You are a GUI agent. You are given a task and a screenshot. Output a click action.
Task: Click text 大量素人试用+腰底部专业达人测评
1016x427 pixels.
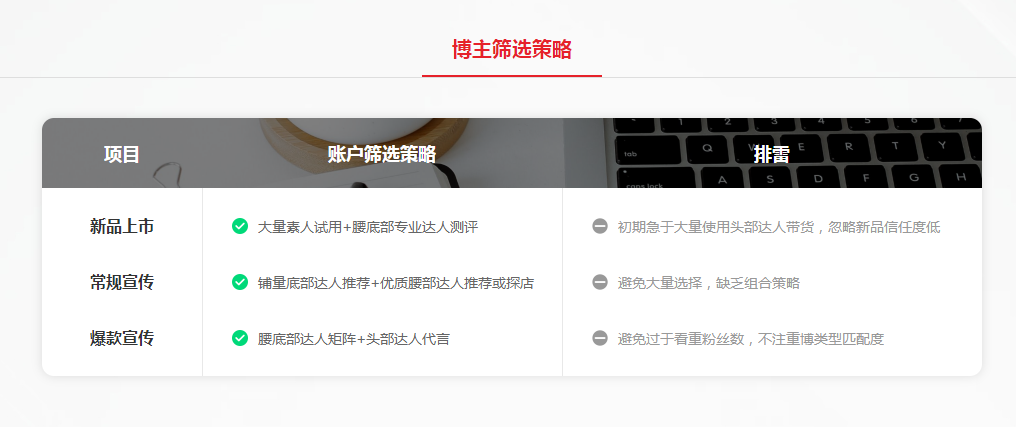click(x=367, y=227)
